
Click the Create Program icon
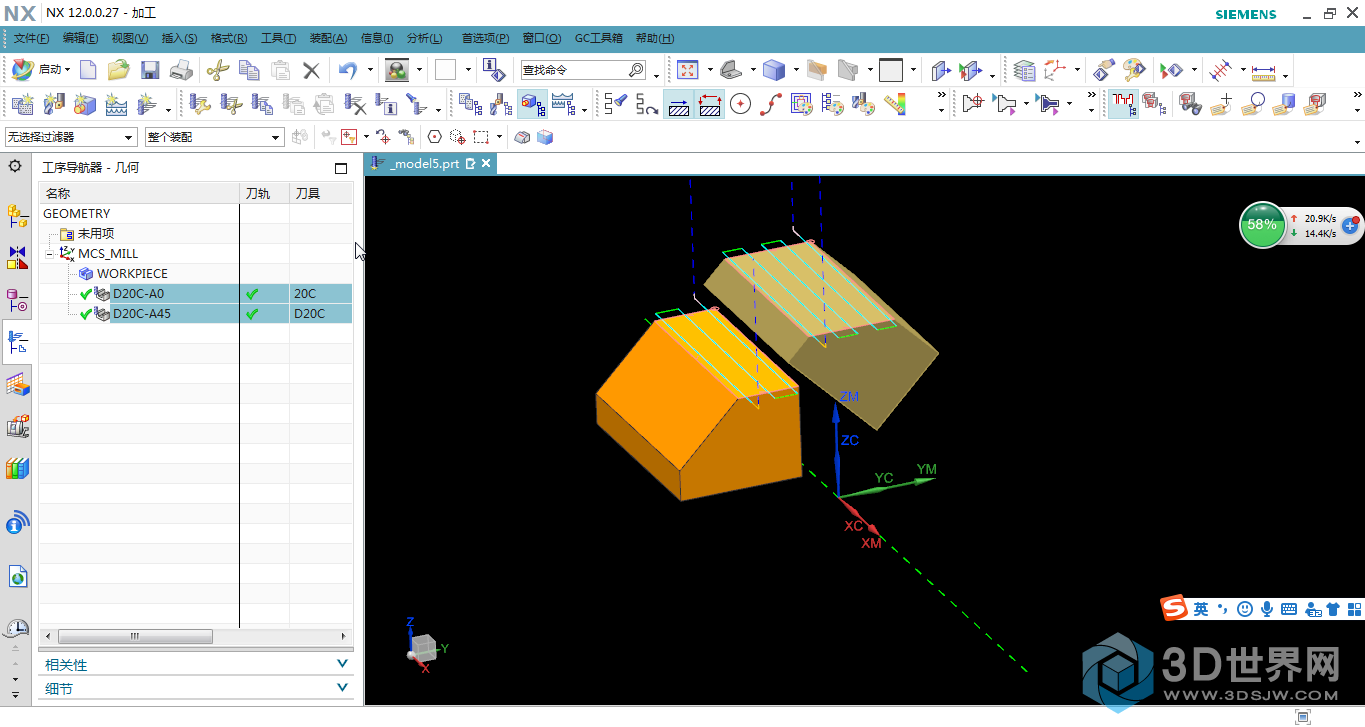pos(22,104)
